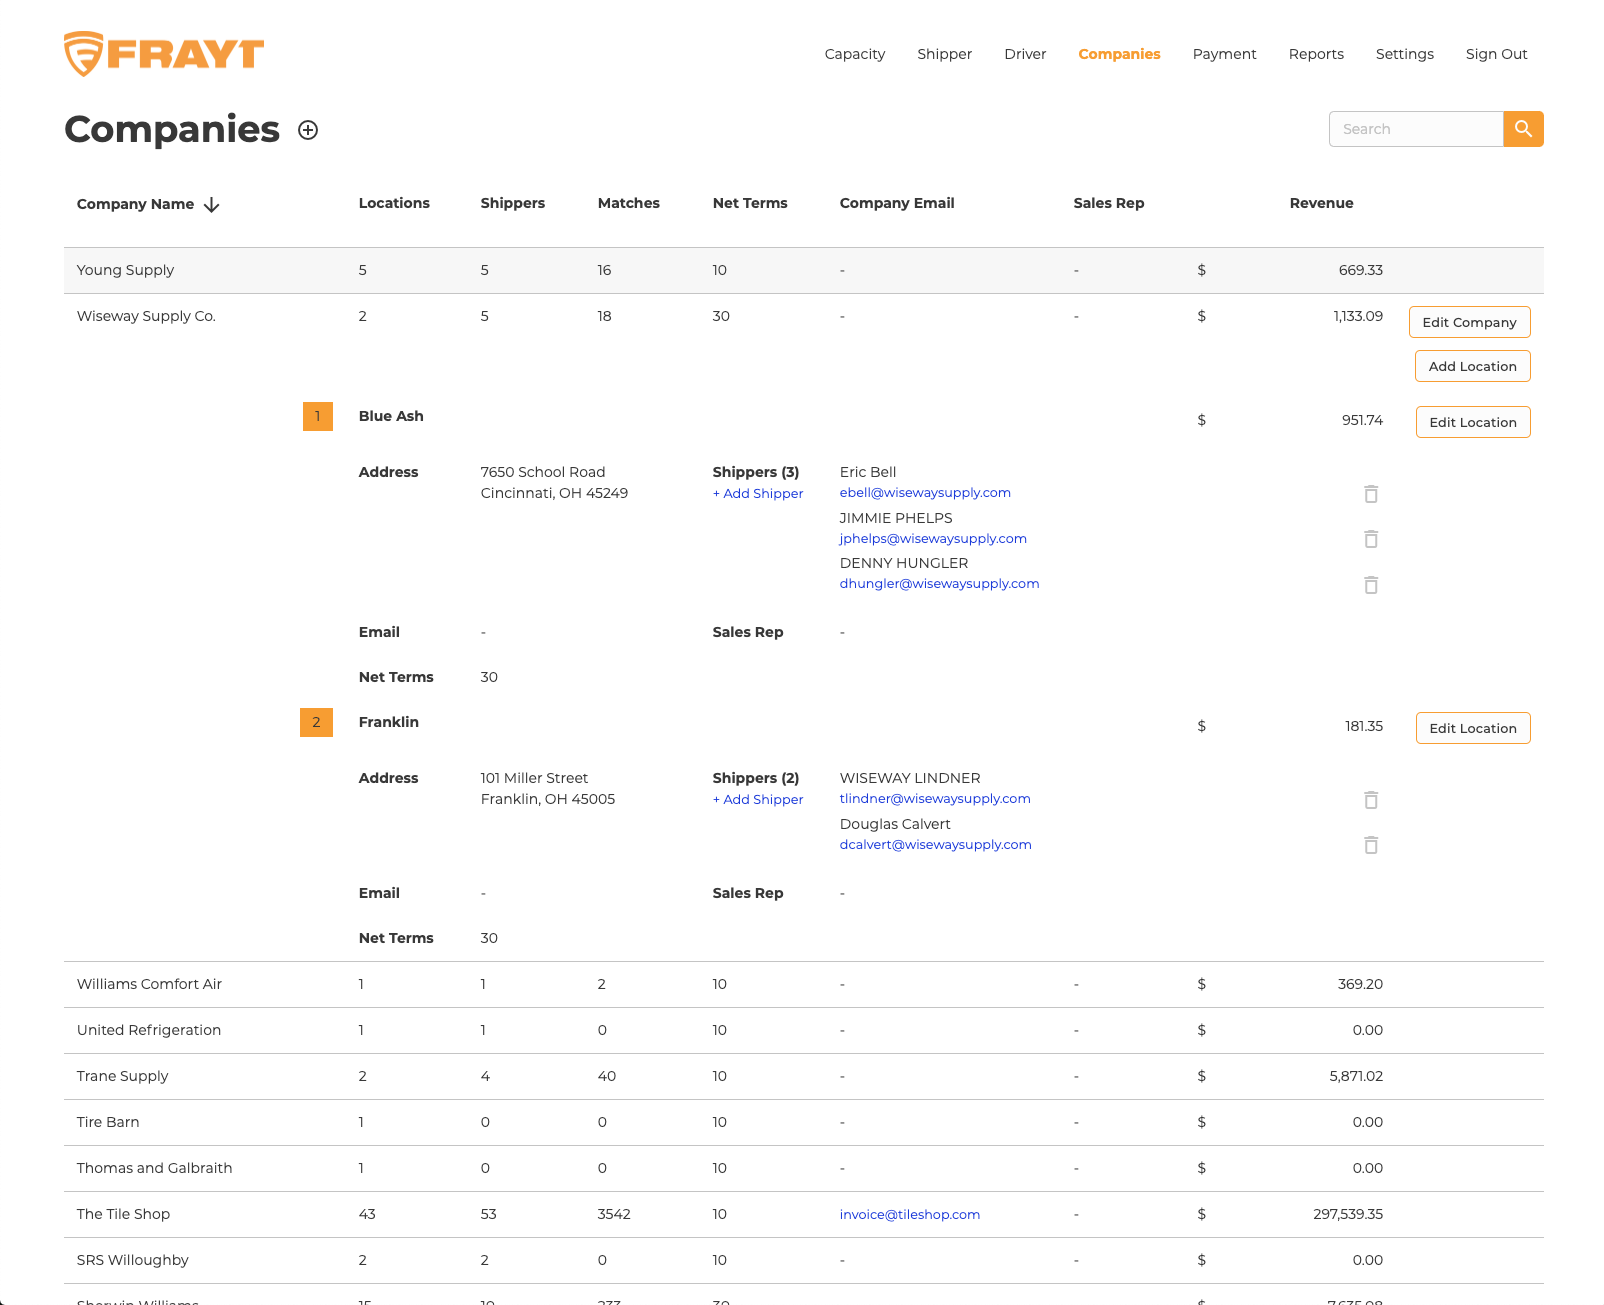Viewport: 1604px width, 1305px height.
Task: Open the Capacity nav item
Action: pyautogui.click(x=854, y=54)
